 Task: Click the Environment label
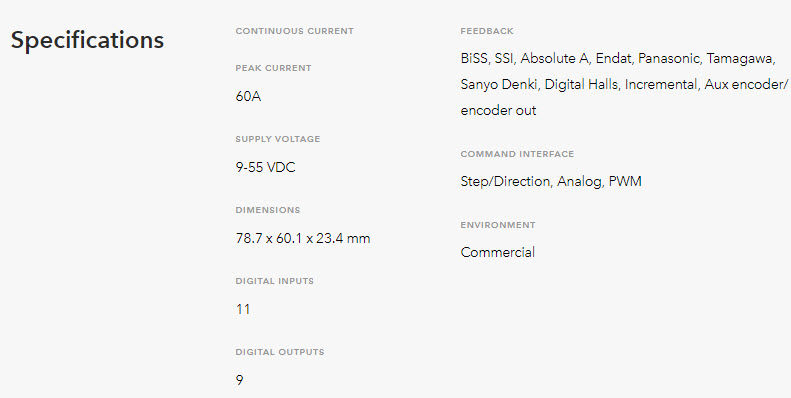coord(498,225)
